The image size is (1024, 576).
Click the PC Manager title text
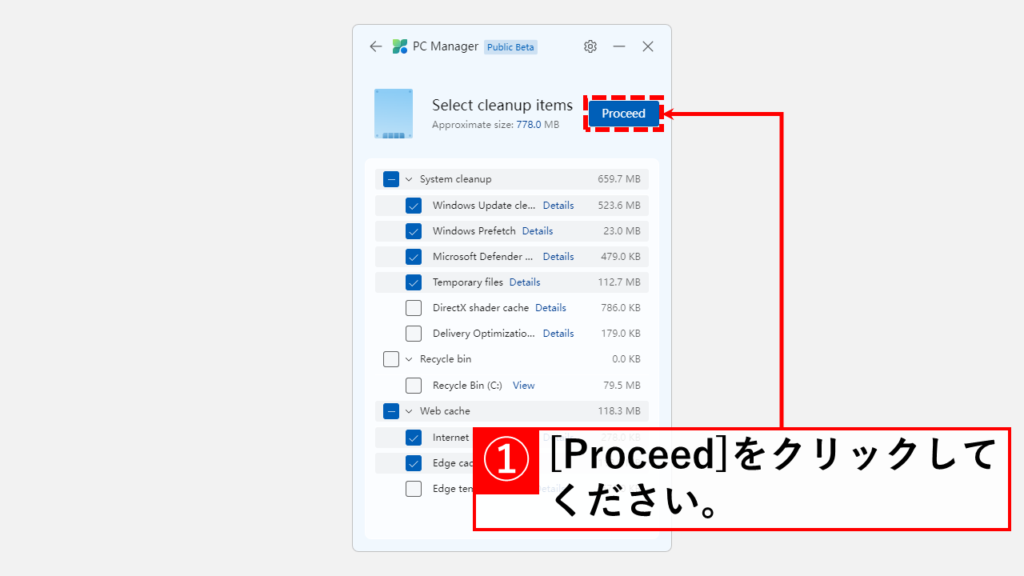[x=445, y=46]
